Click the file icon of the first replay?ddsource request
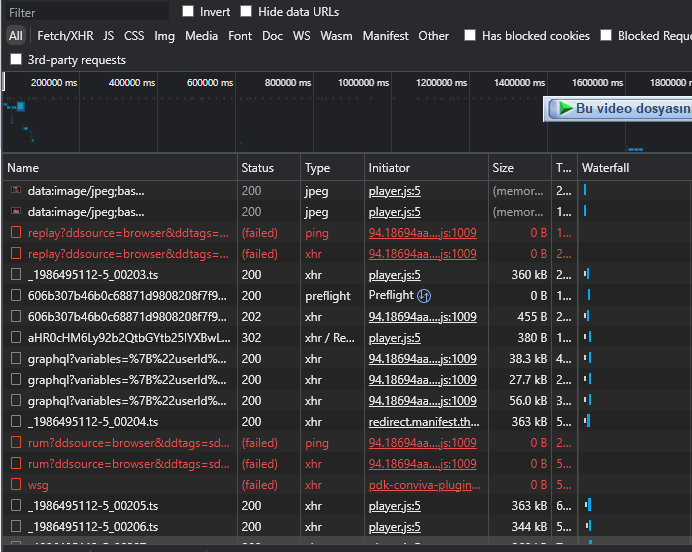Viewport: 692px width, 552px height. [15, 233]
